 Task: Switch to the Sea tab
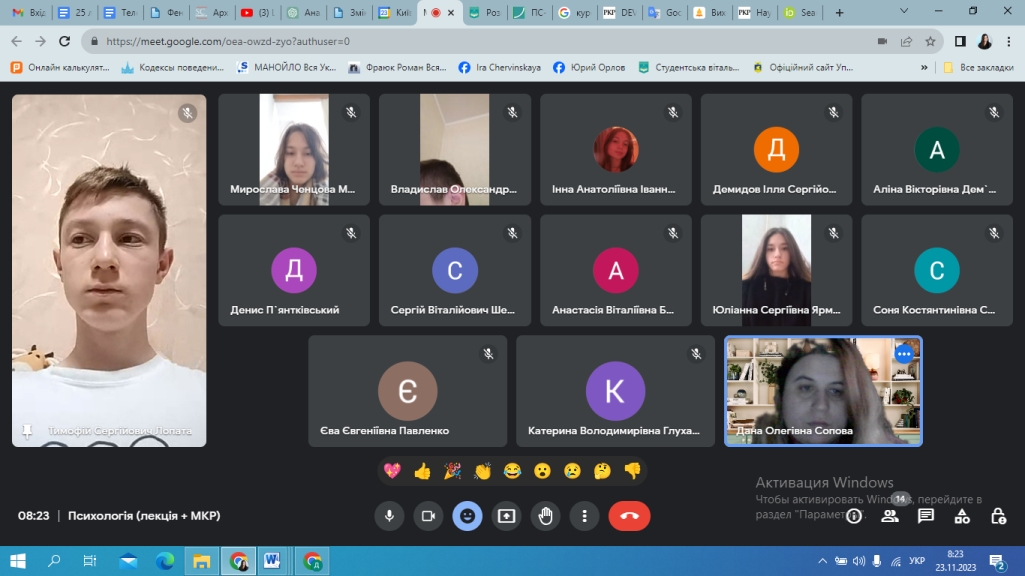(x=801, y=12)
